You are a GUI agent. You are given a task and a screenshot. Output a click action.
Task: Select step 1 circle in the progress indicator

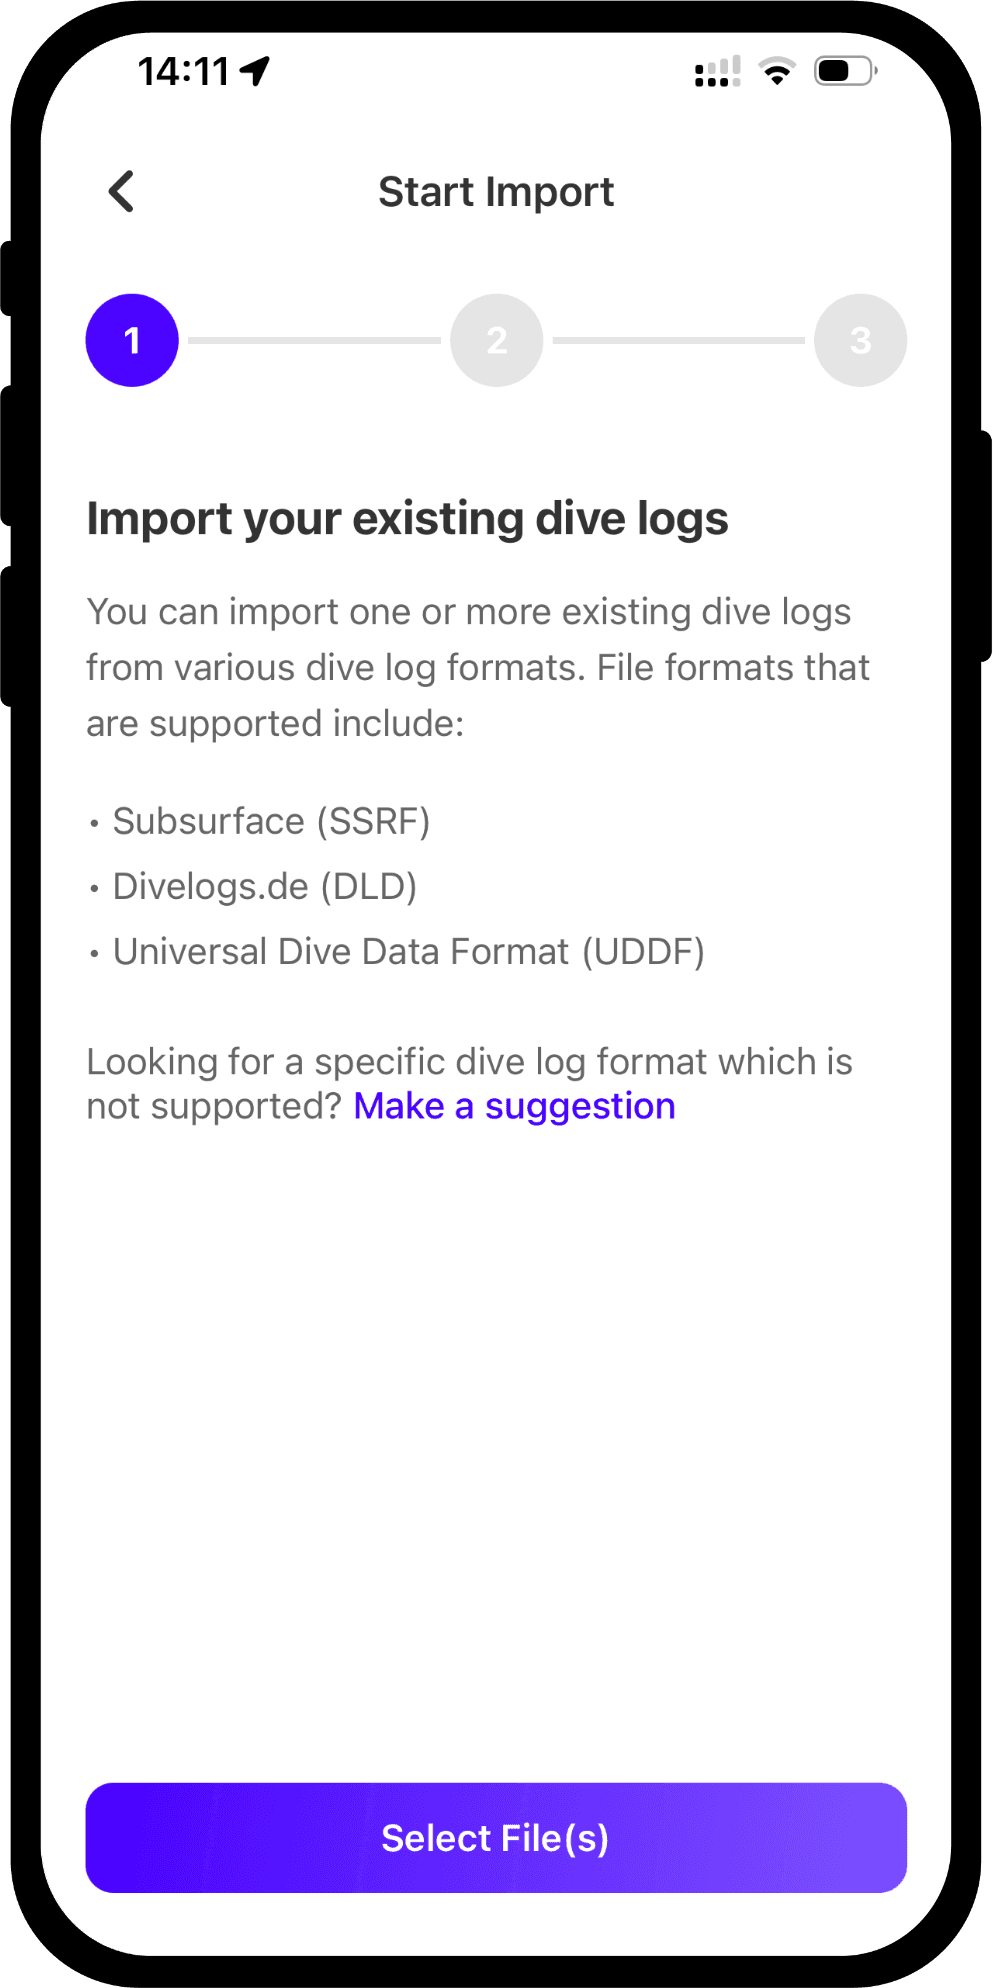coord(131,339)
